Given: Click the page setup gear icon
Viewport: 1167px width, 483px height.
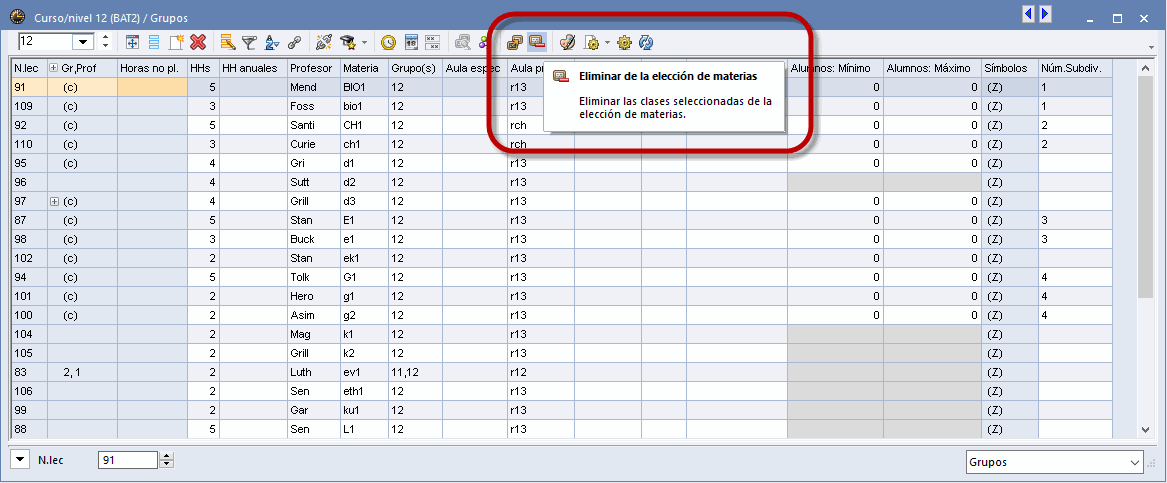Looking at the screenshot, I should click(592, 42).
